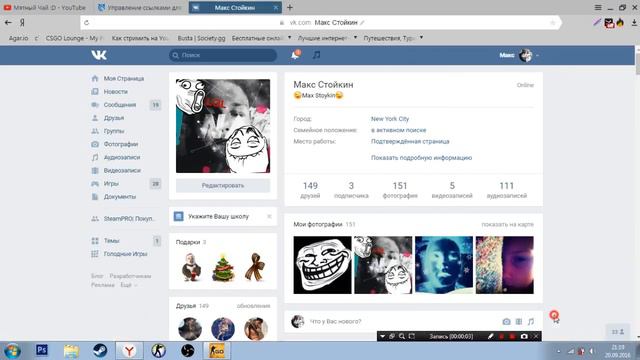The height and width of the screenshot is (360, 640).
Task: Click в активном поиске status link
Action: (x=398, y=130)
